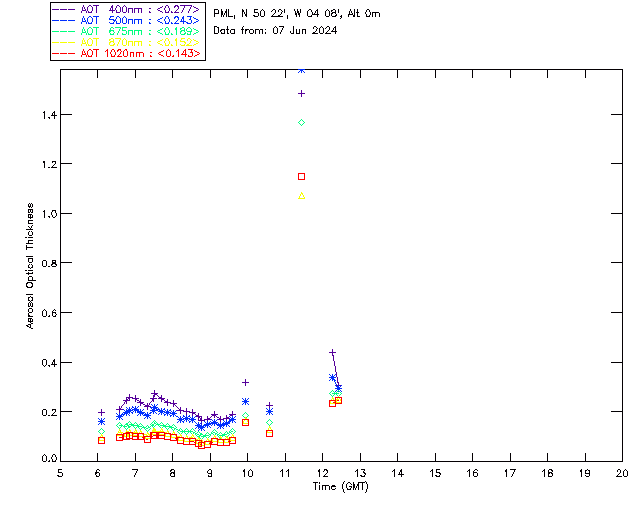
Task: Click the AOT 500nm legend entry
Action: click(126, 20)
